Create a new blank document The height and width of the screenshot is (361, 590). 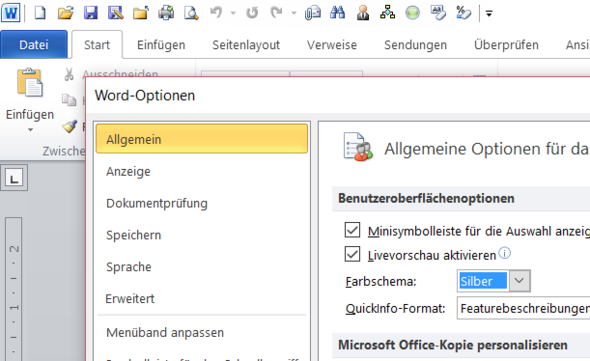pyautogui.click(x=40, y=13)
